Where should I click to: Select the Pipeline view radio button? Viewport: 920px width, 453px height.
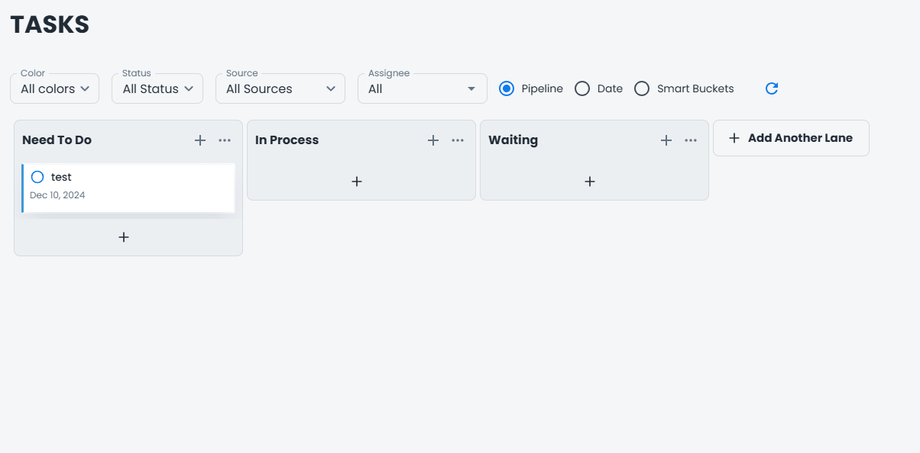[507, 89]
